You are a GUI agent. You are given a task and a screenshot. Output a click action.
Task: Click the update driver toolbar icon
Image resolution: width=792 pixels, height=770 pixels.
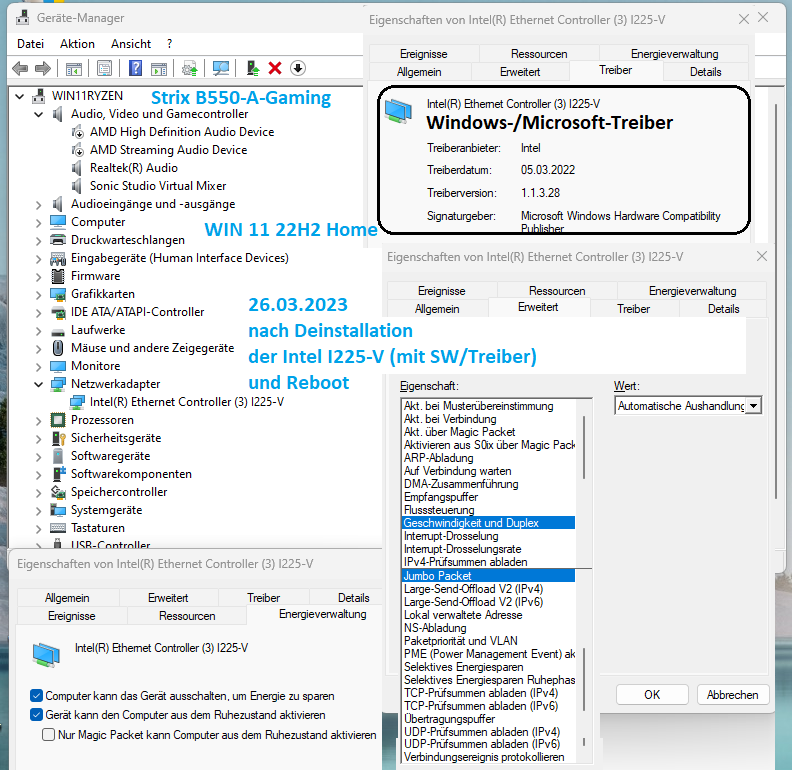click(190, 68)
